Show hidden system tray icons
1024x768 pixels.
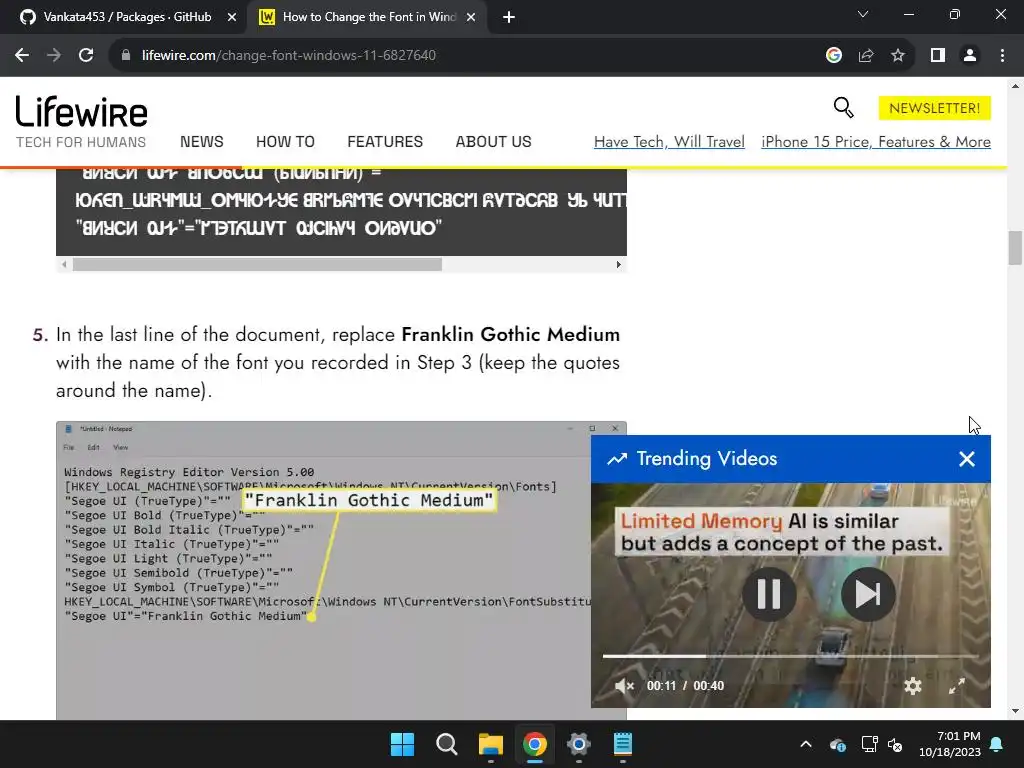(806, 744)
